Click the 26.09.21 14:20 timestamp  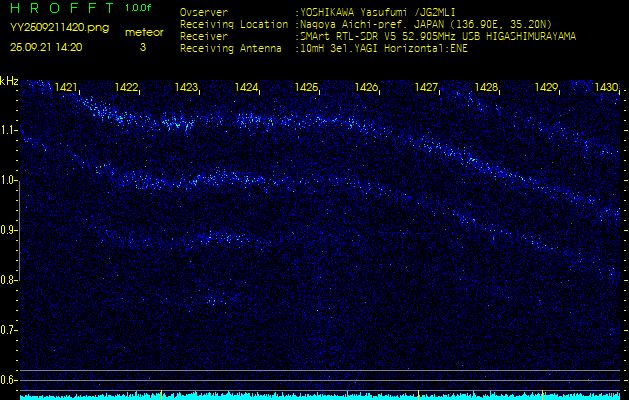tap(47, 47)
